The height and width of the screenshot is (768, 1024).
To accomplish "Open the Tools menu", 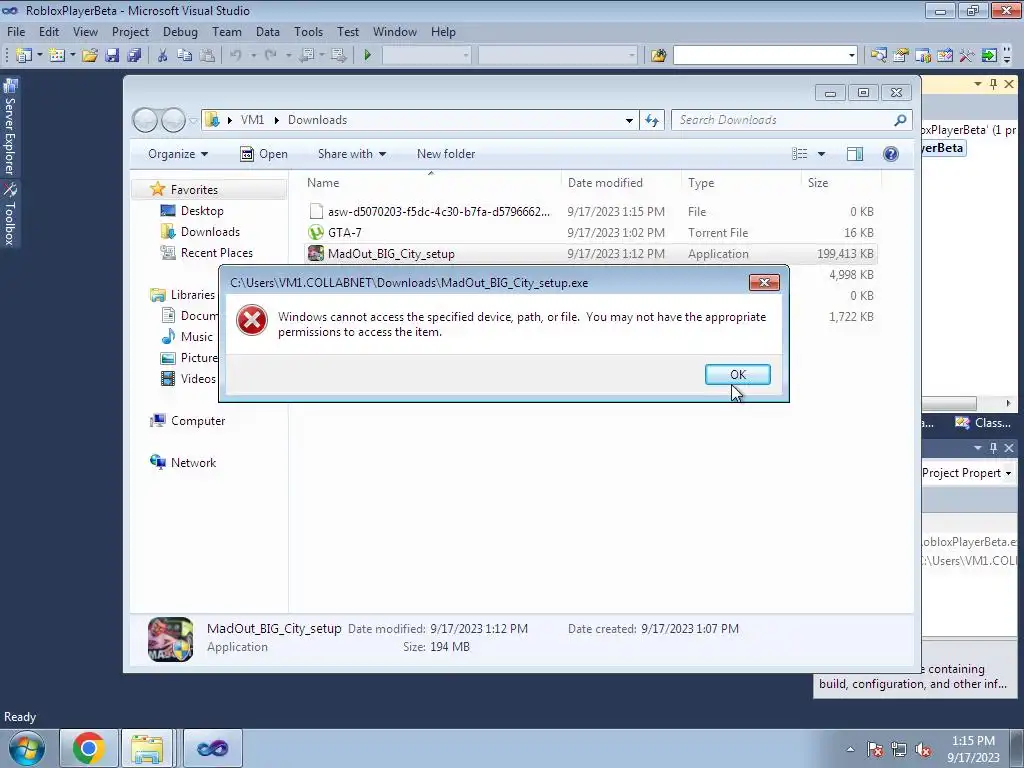I will (x=308, y=31).
